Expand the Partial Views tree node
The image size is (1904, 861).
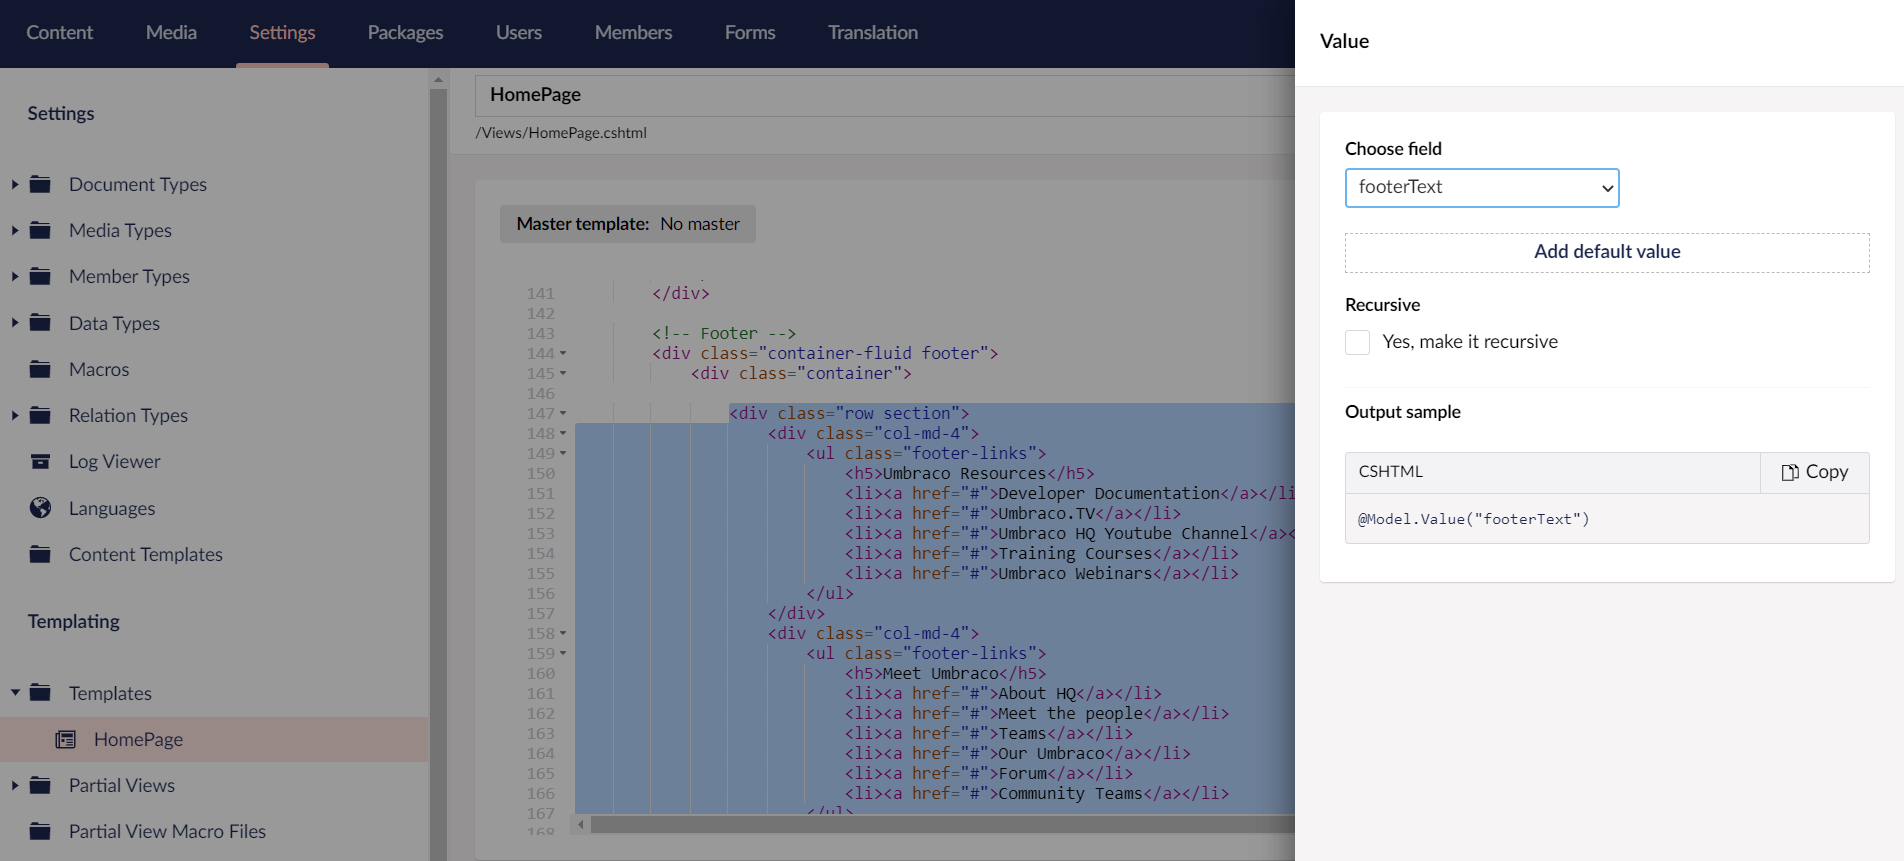click(15, 785)
